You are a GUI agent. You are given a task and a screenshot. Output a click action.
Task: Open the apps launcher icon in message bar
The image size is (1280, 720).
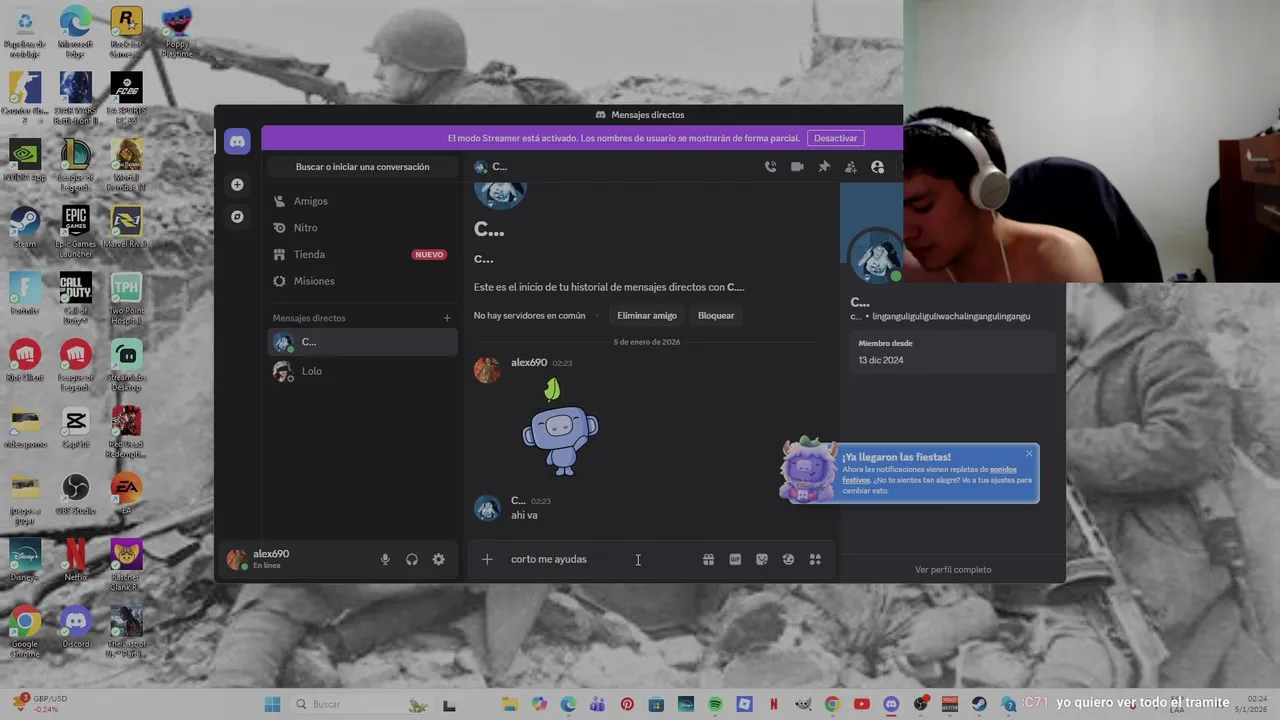click(x=815, y=560)
